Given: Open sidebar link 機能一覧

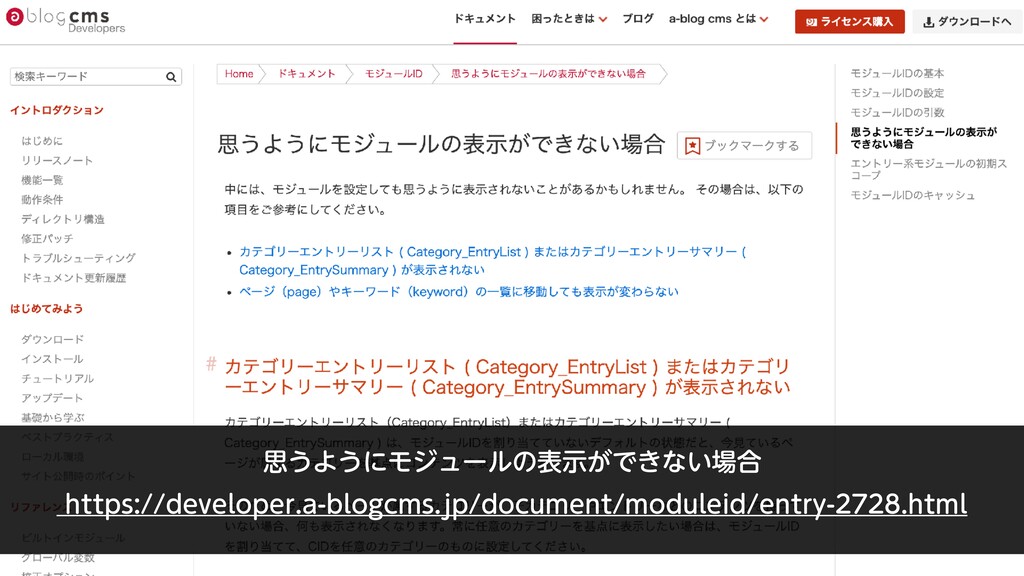Looking at the screenshot, I should pos(42,180).
